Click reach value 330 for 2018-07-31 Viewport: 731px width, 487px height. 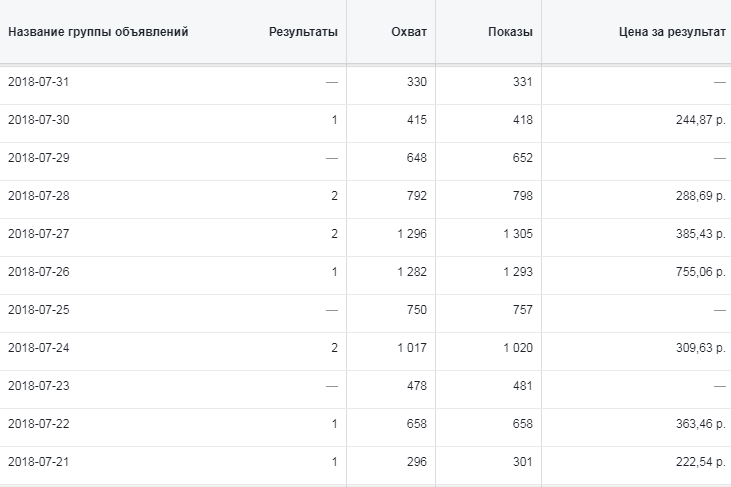[x=417, y=82]
